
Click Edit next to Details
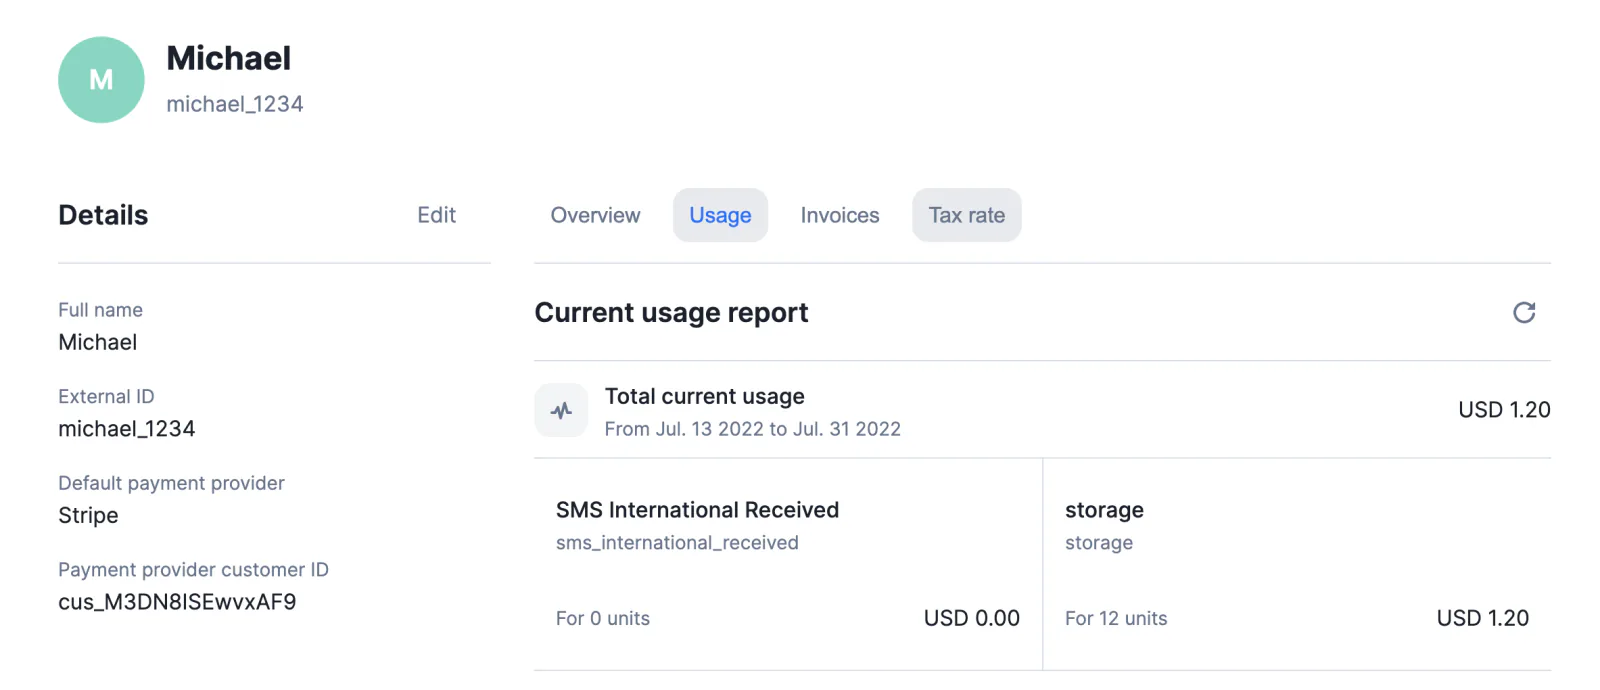[x=437, y=215]
